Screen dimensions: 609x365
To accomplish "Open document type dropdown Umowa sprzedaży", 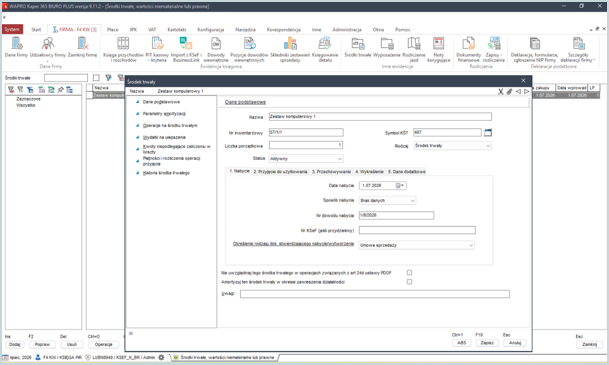I will [x=416, y=245].
